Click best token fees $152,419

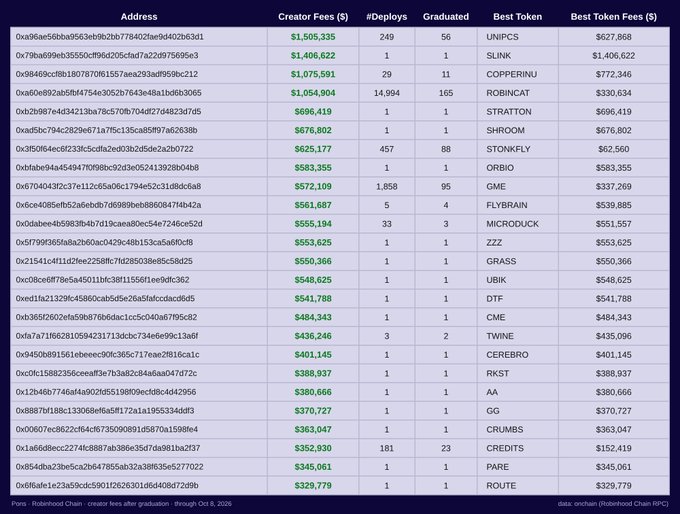pyautogui.click(x=613, y=447)
